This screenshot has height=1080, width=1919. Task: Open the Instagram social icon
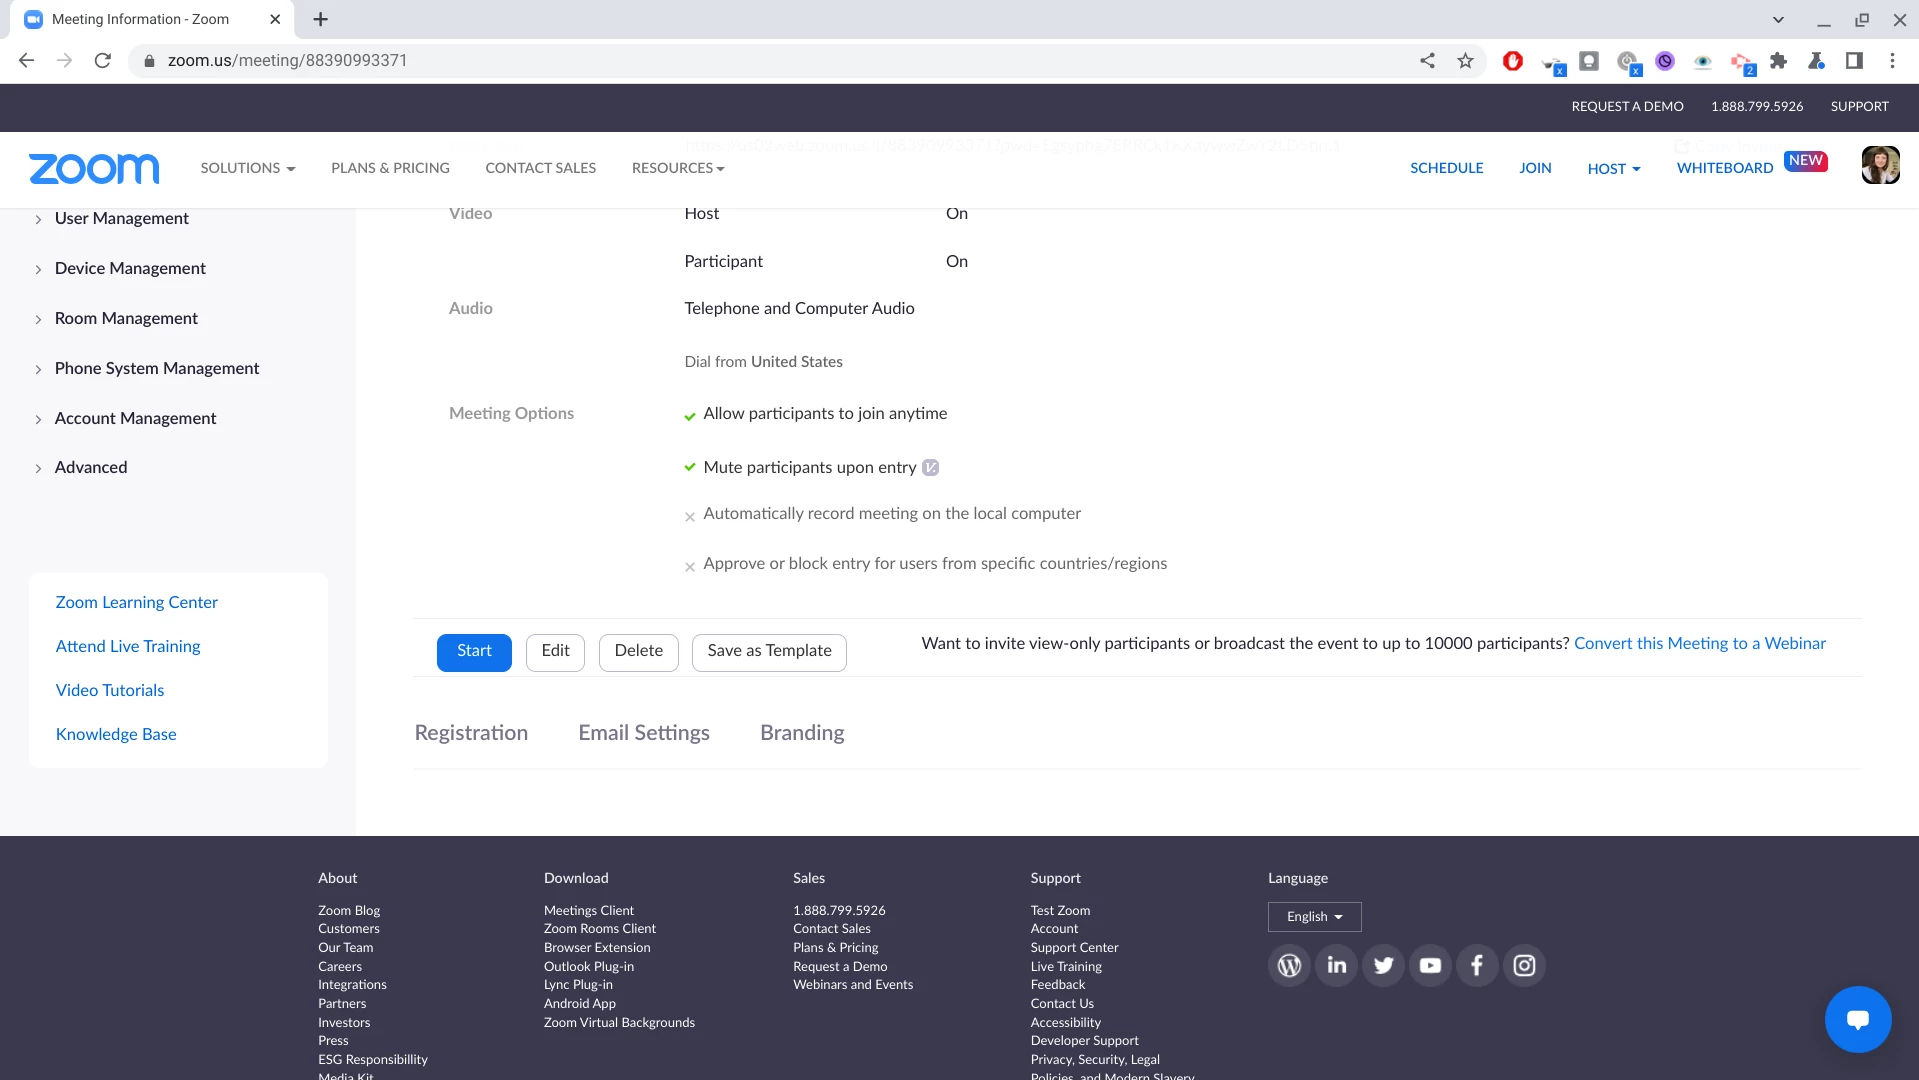coord(1524,965)
